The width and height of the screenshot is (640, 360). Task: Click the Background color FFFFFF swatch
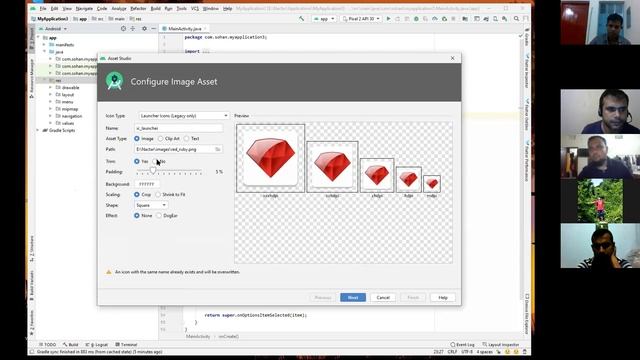147,184
